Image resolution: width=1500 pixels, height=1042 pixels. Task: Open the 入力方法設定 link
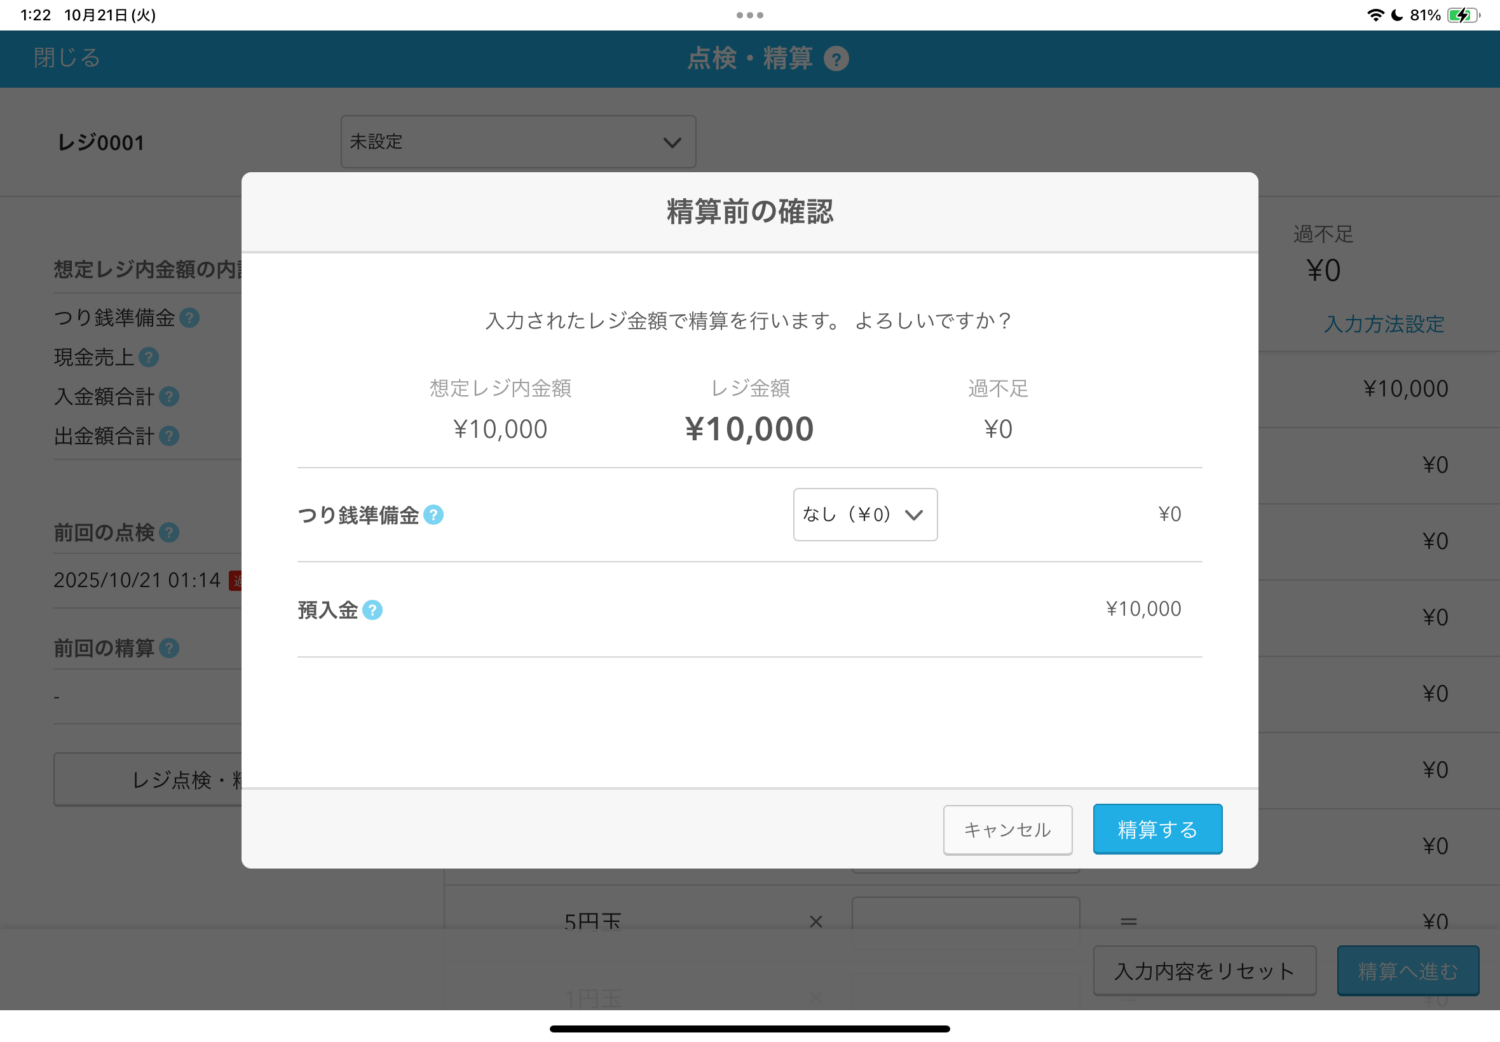(x=1384, y=324)
